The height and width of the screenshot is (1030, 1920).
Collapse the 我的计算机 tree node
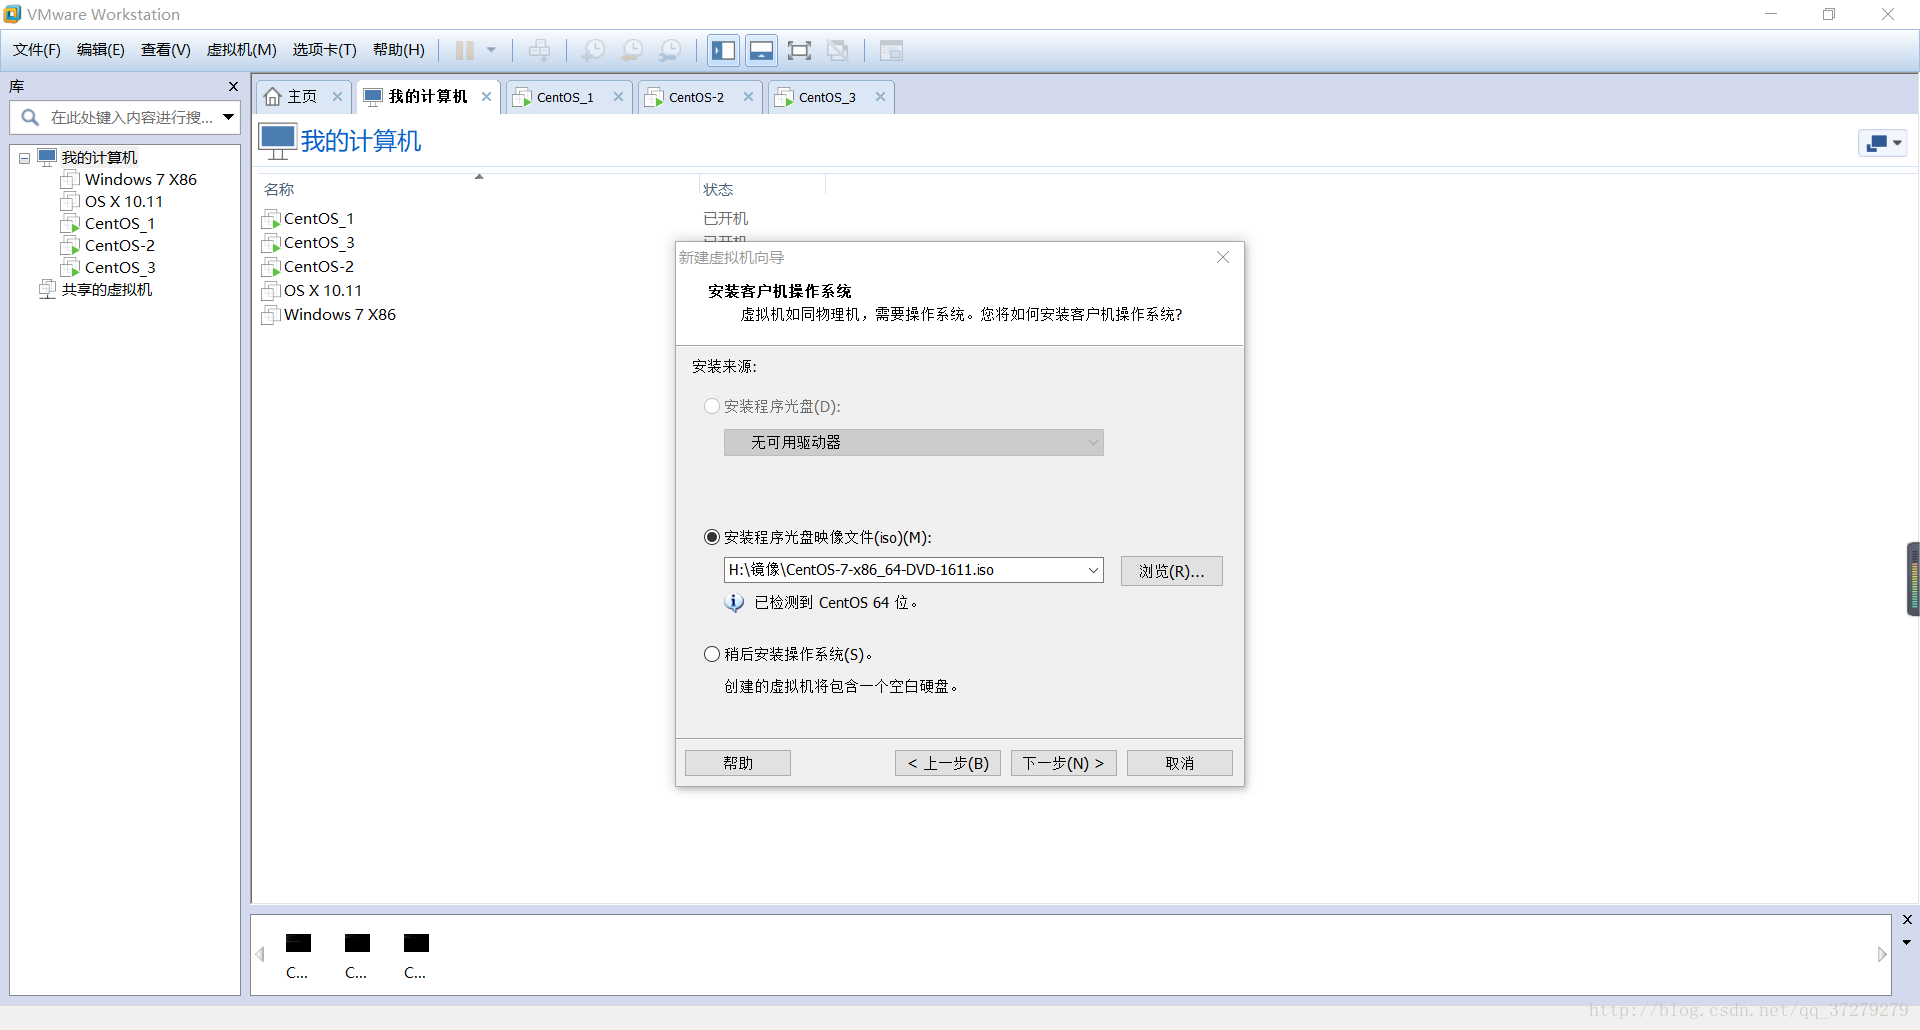click(24, 158)
